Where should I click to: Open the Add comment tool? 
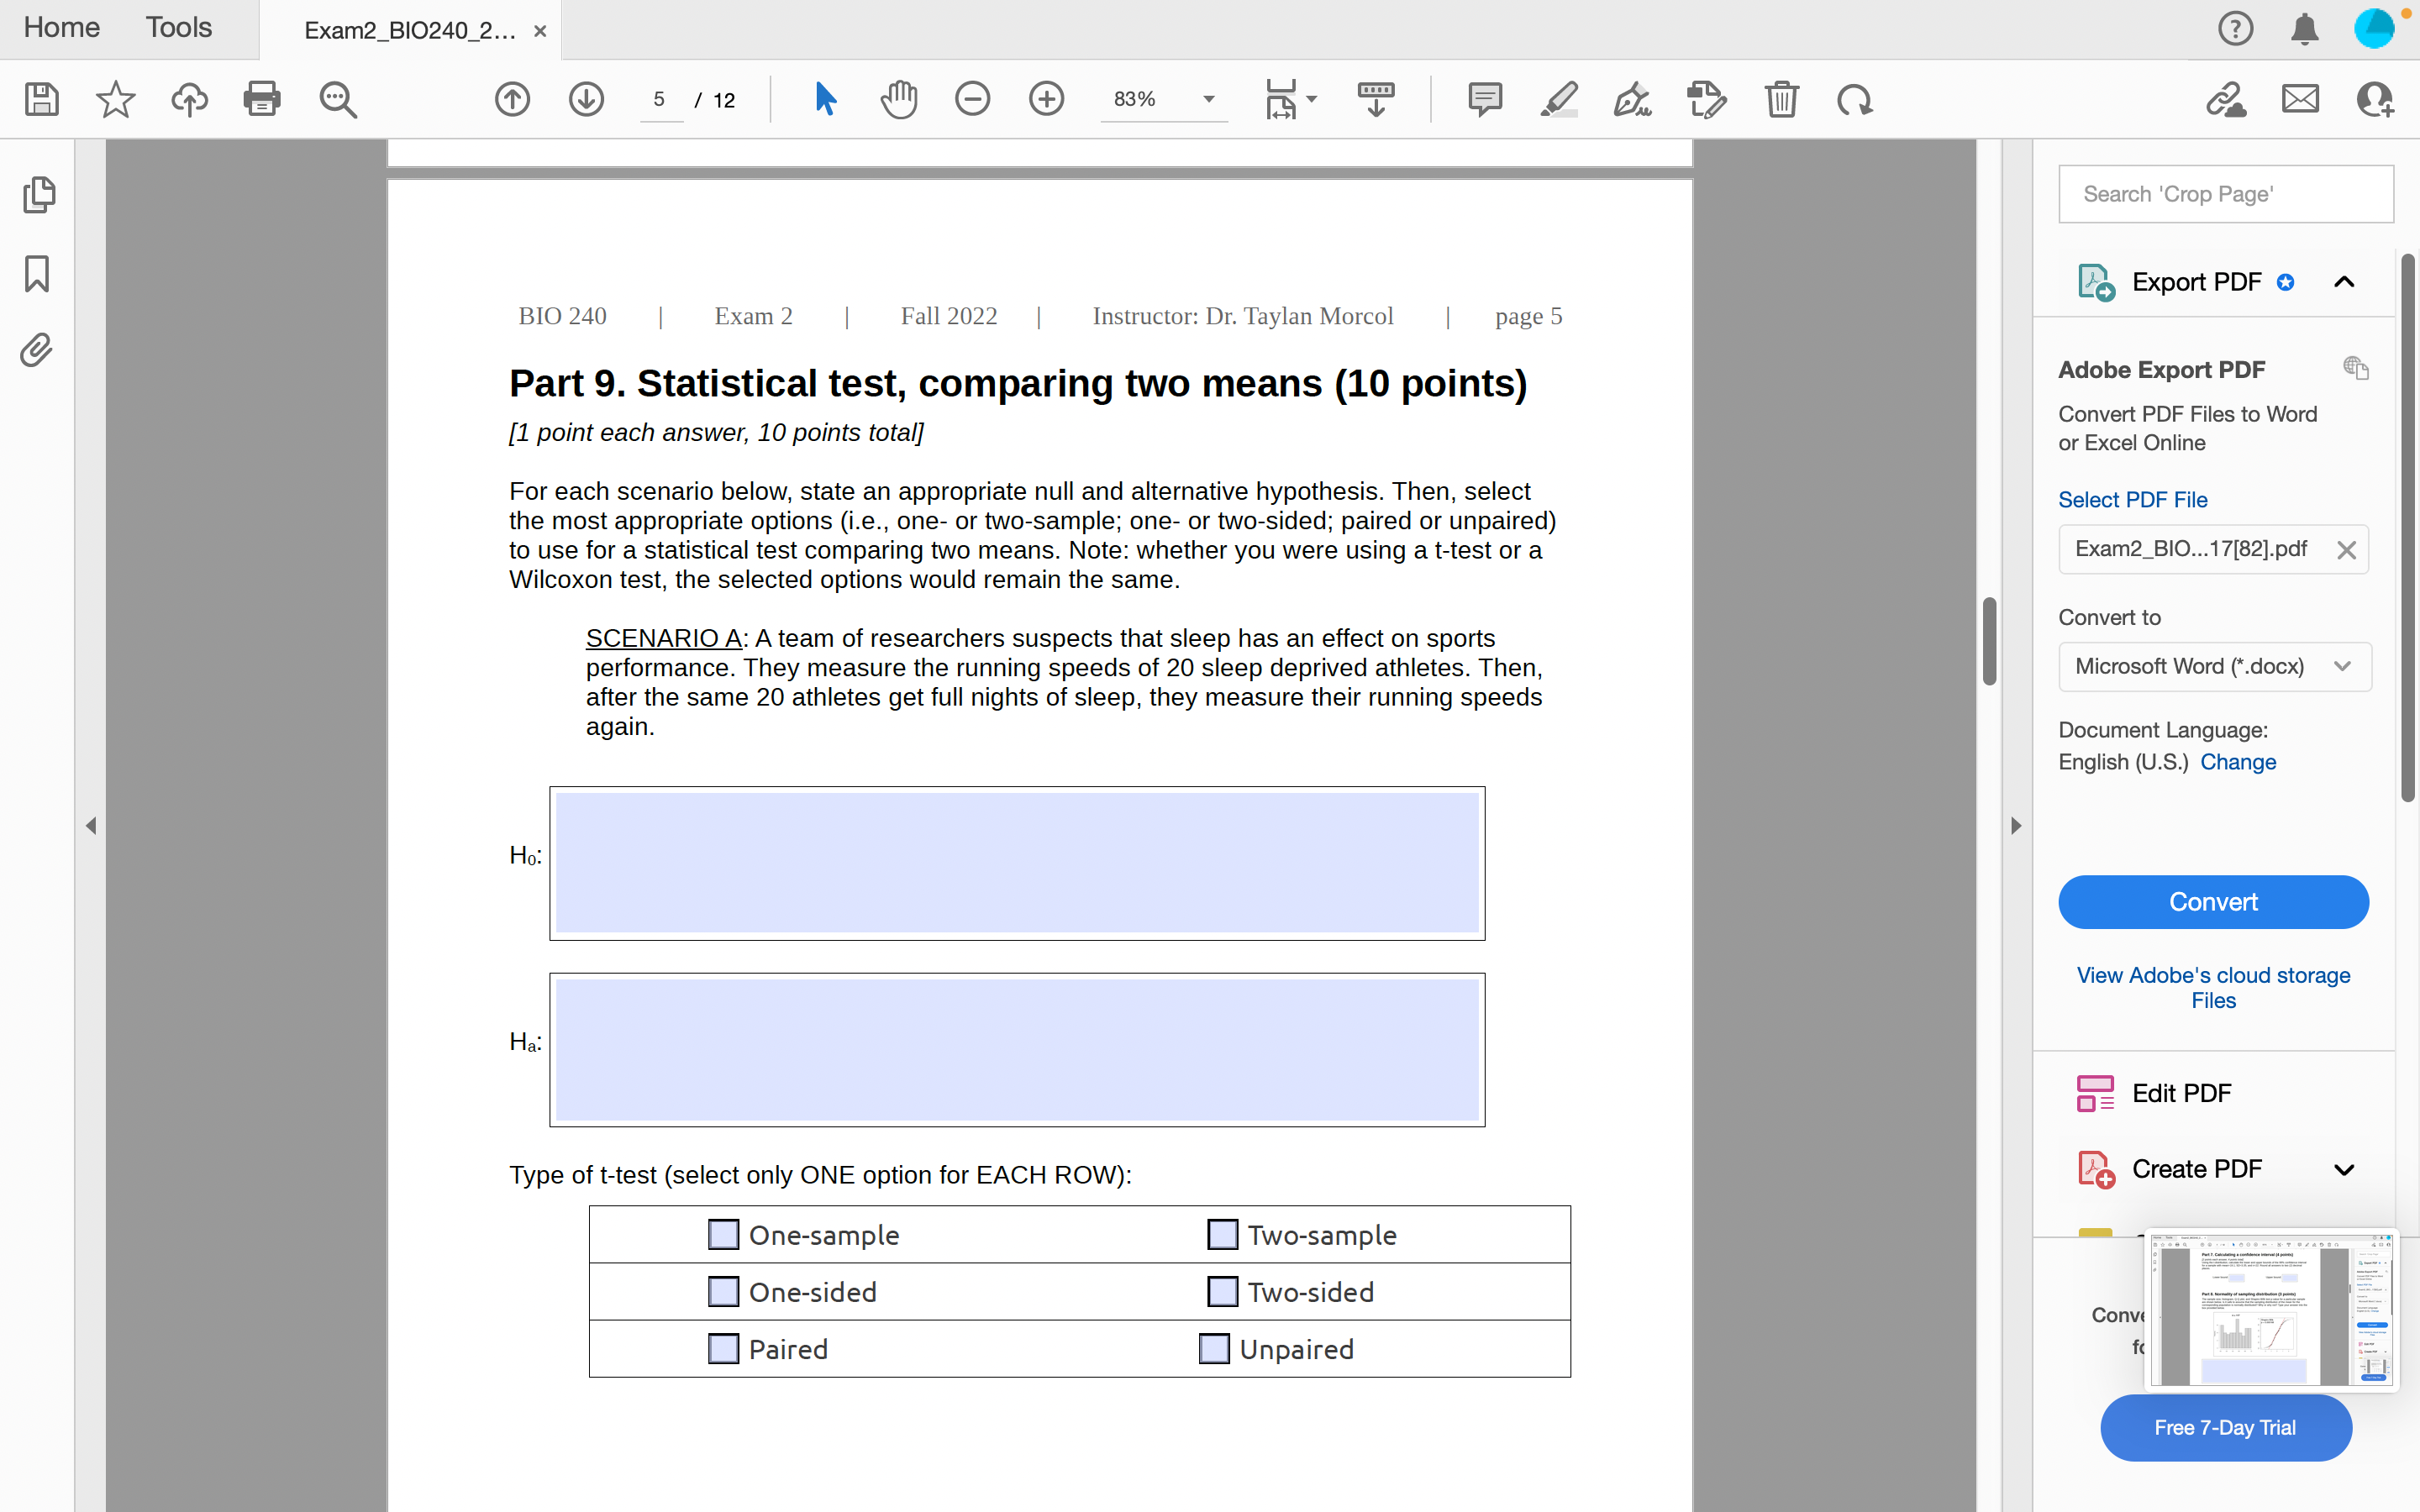tap(1485, 99)
